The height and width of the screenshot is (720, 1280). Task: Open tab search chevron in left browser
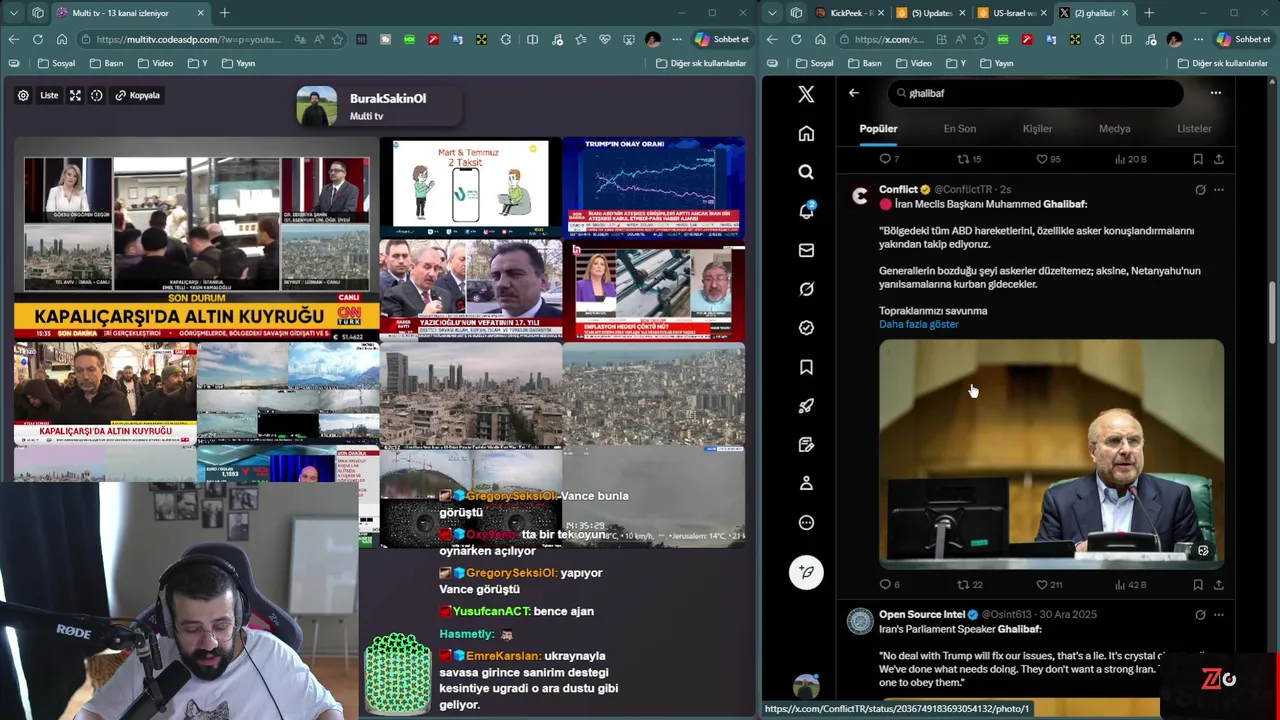tap(15, 13)
